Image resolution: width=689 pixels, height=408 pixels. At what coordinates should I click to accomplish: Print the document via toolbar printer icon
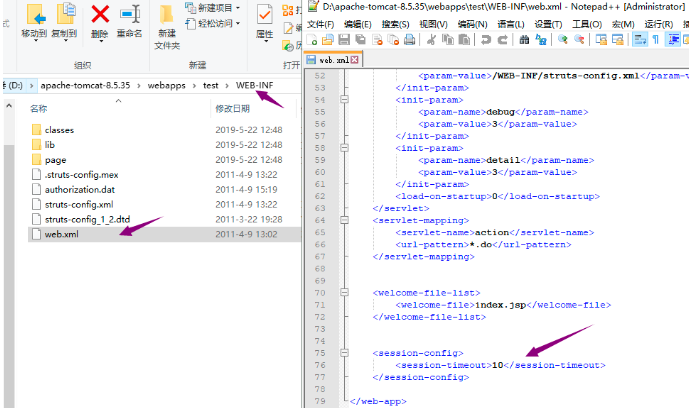pyautogui.click(x=410, y=40)
